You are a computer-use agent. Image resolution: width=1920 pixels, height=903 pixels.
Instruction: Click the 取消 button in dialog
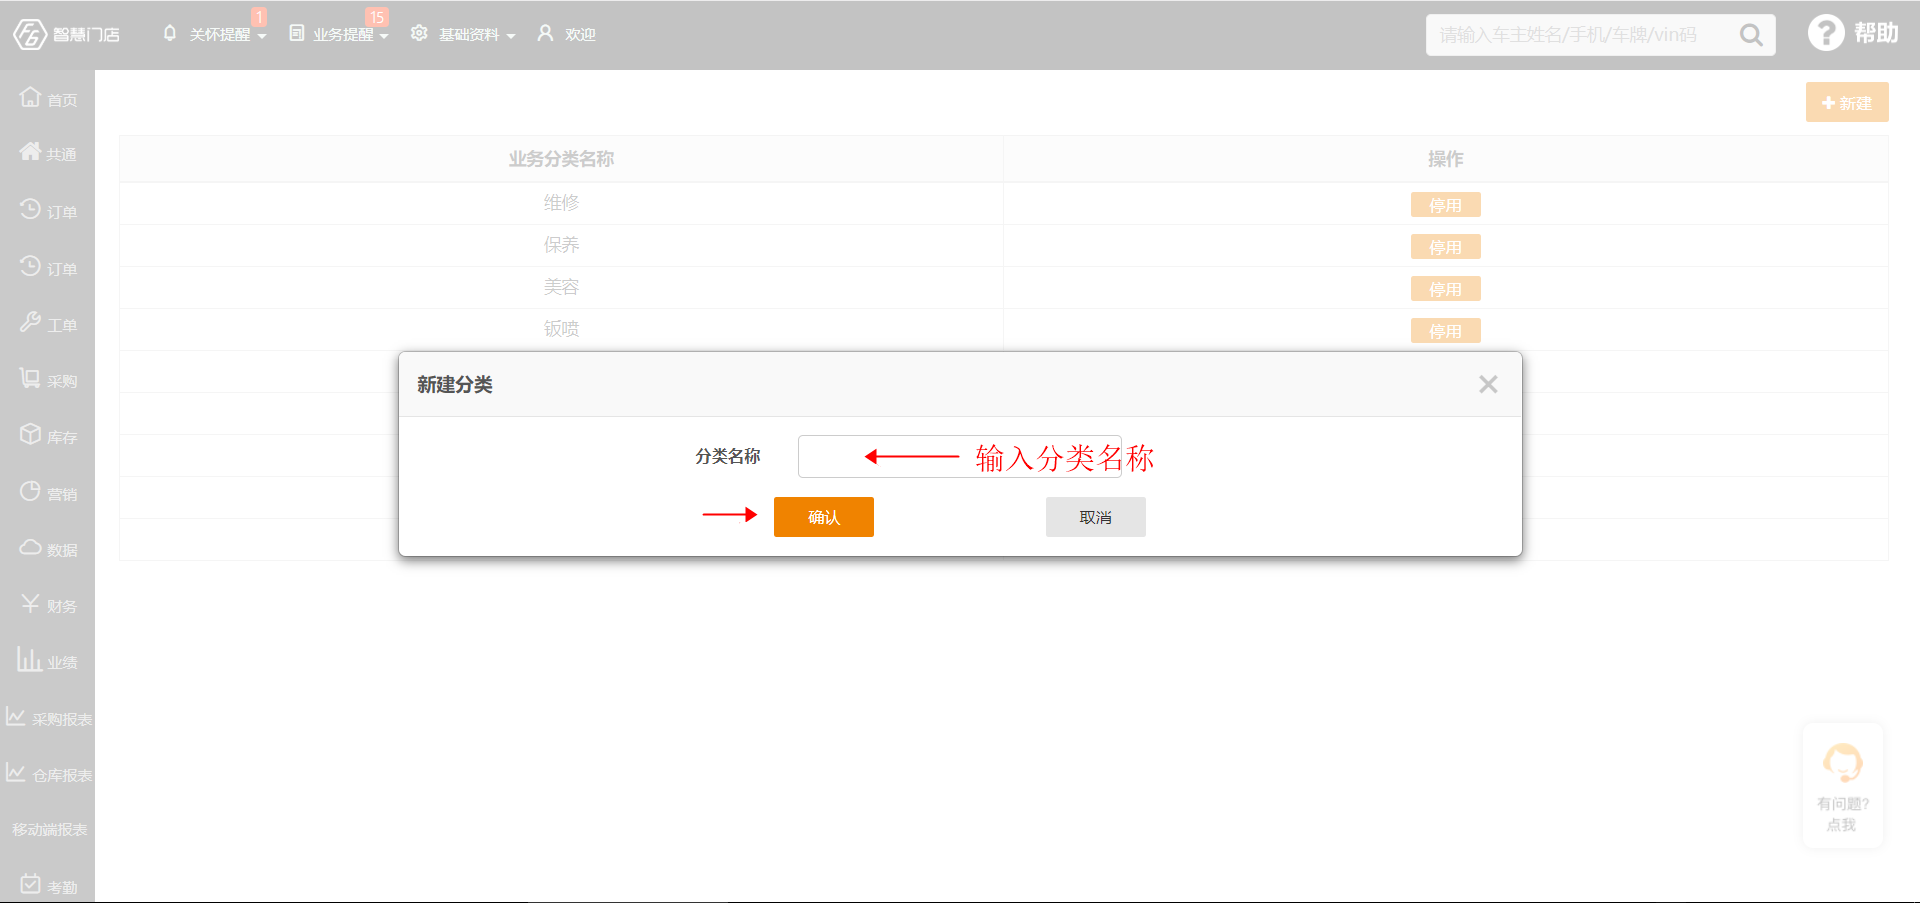point(1096,517)
